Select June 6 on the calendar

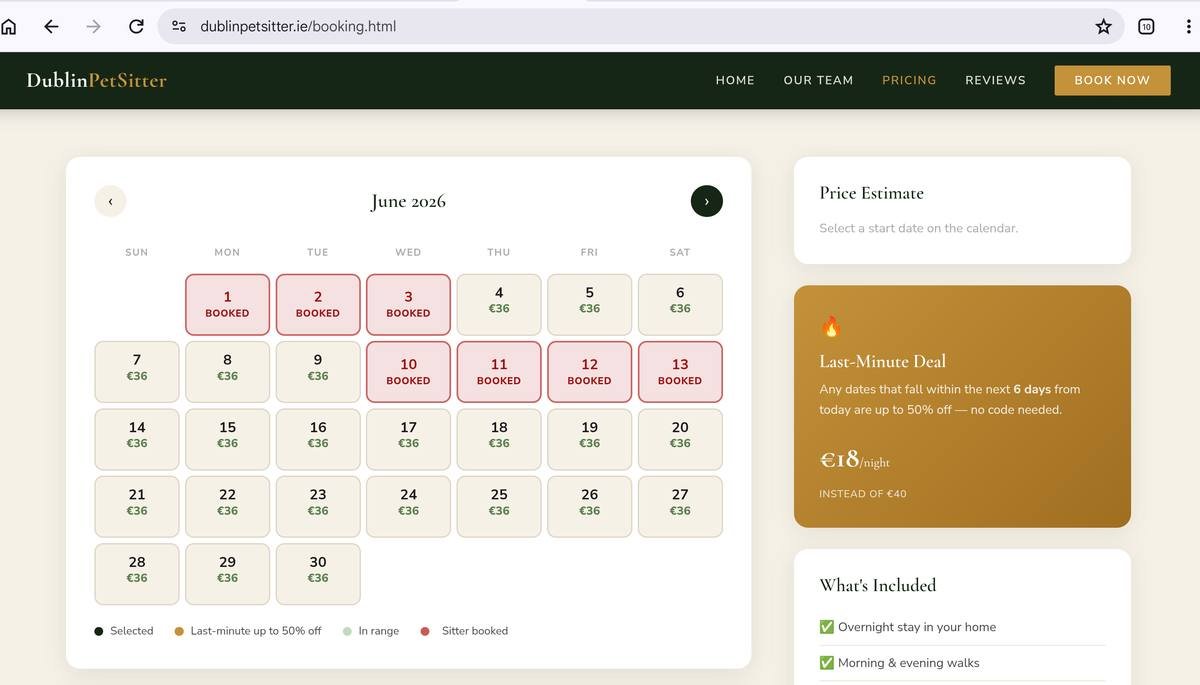(680, 304)
